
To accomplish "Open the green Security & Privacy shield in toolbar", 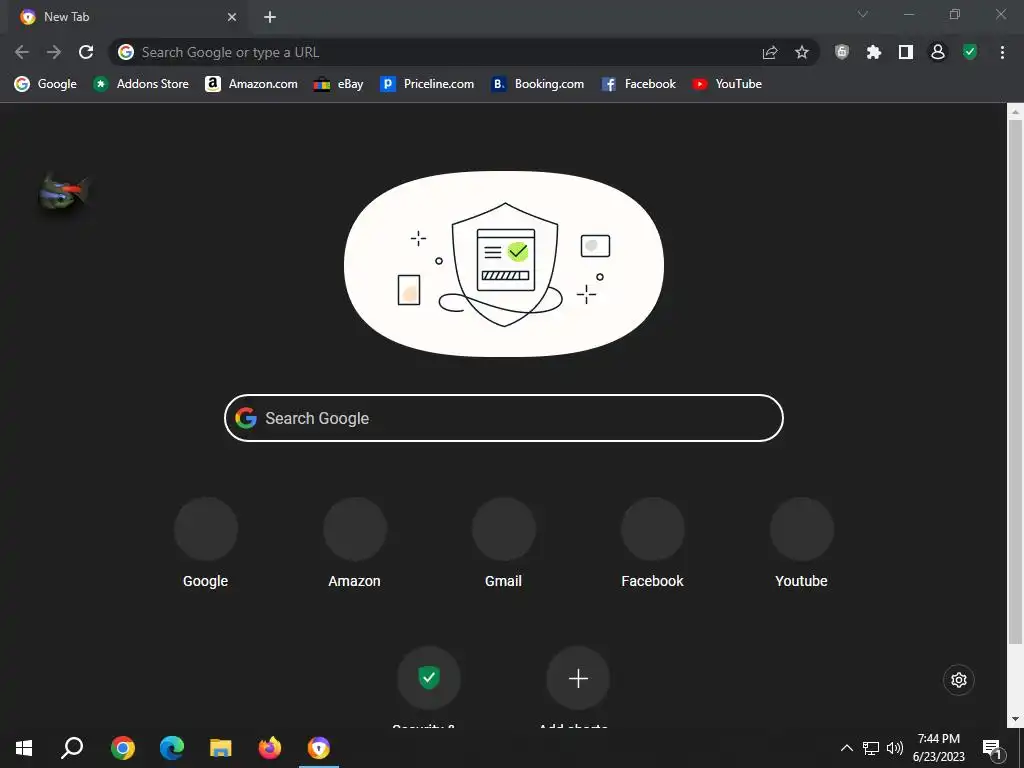I will coord(970,52).
